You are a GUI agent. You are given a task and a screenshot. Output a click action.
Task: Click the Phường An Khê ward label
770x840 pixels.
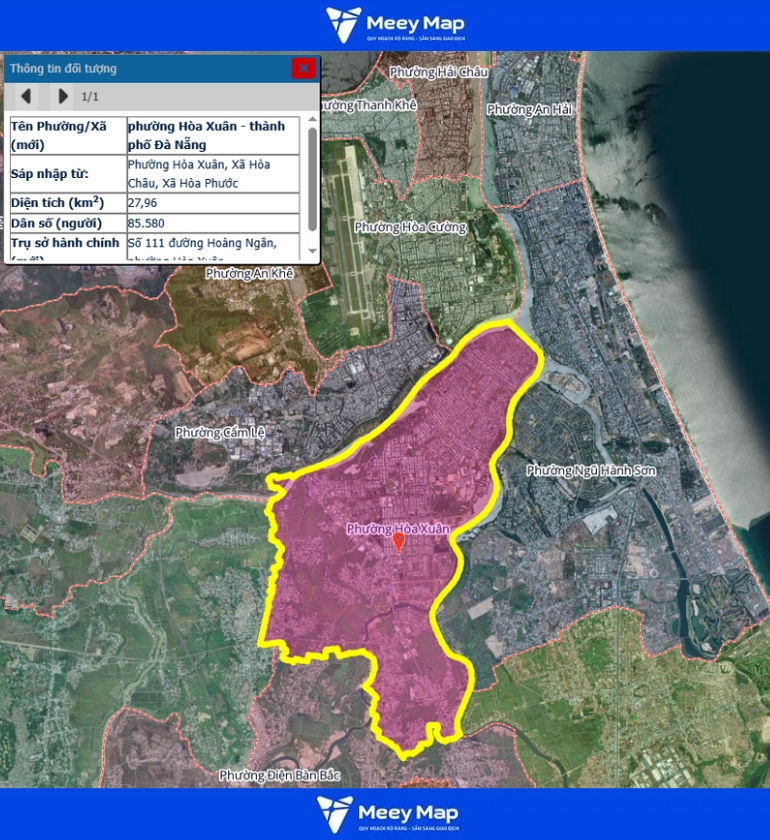pos(249,273)
